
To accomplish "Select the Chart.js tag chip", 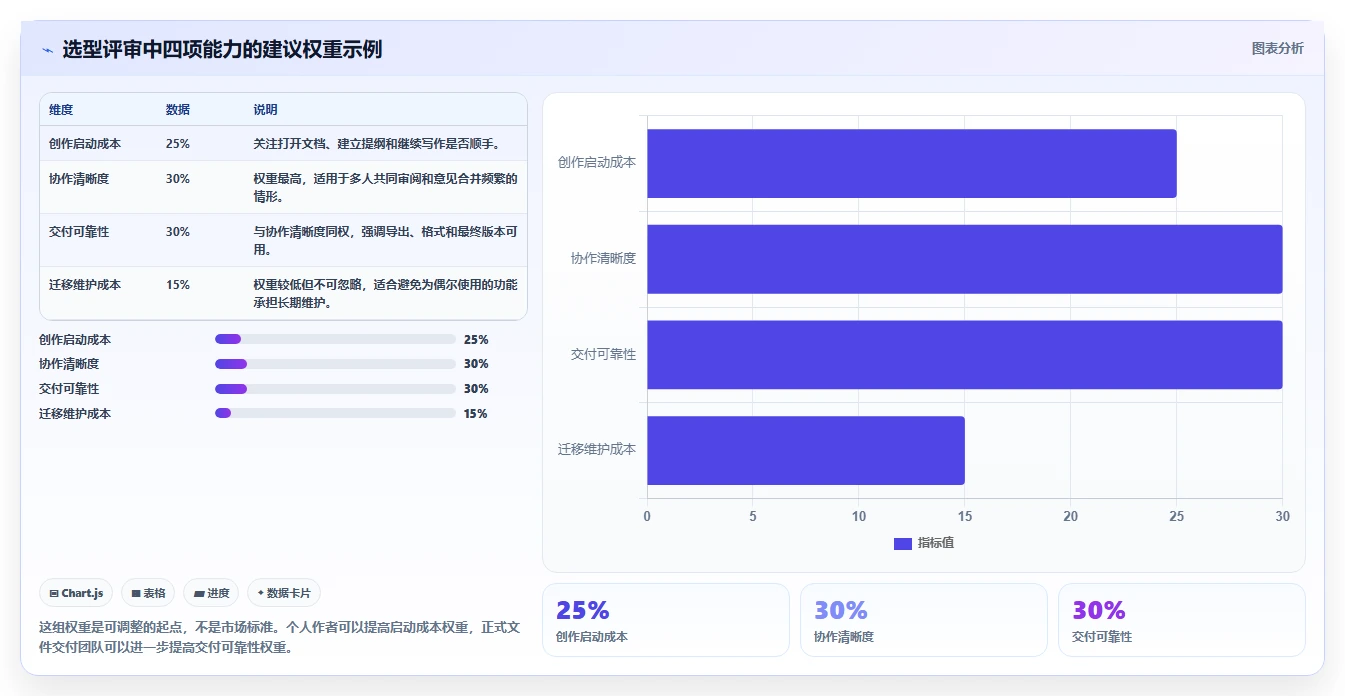I will (x=77, y=593).
